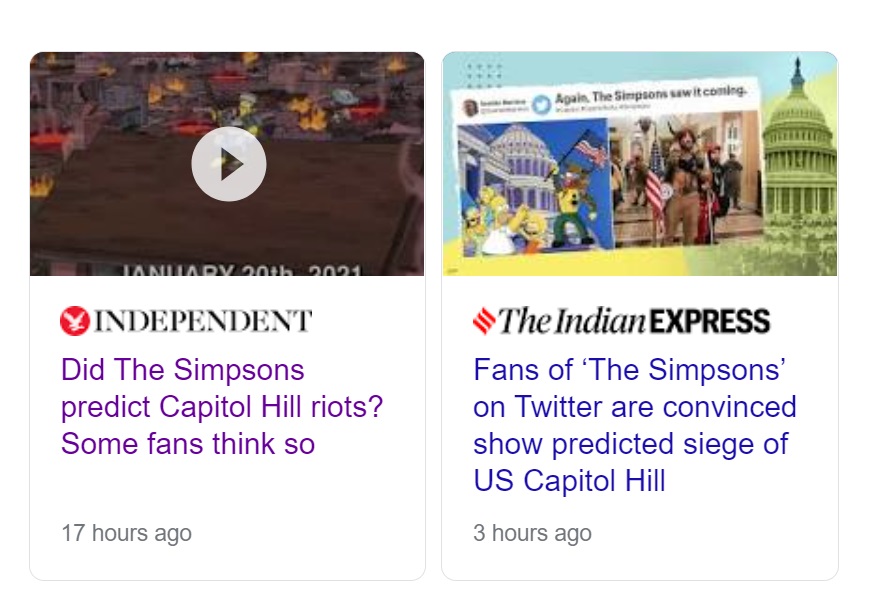Viewport: 884px width, 607px height.
Task: Play the Independent video thumbnail
Action: (228, 164)
